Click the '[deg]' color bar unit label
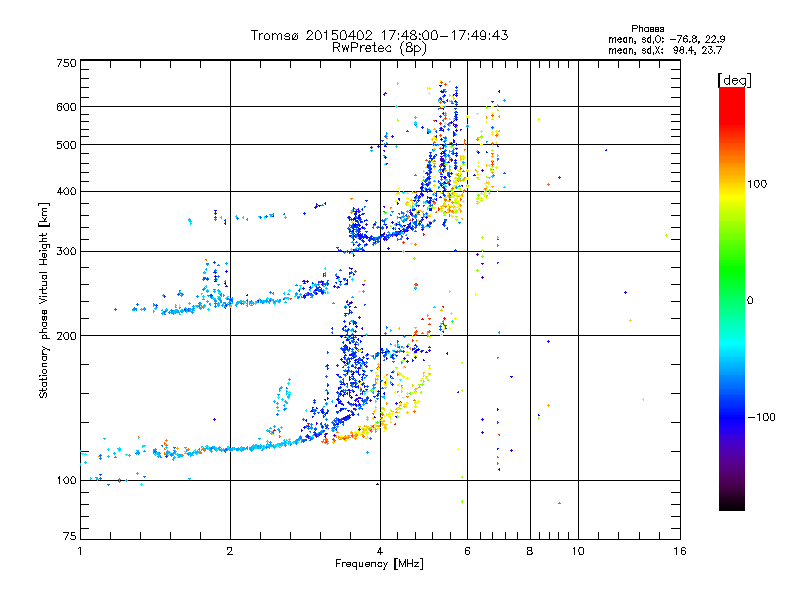This screenshot has height=600, width=800. coord(734,80)
